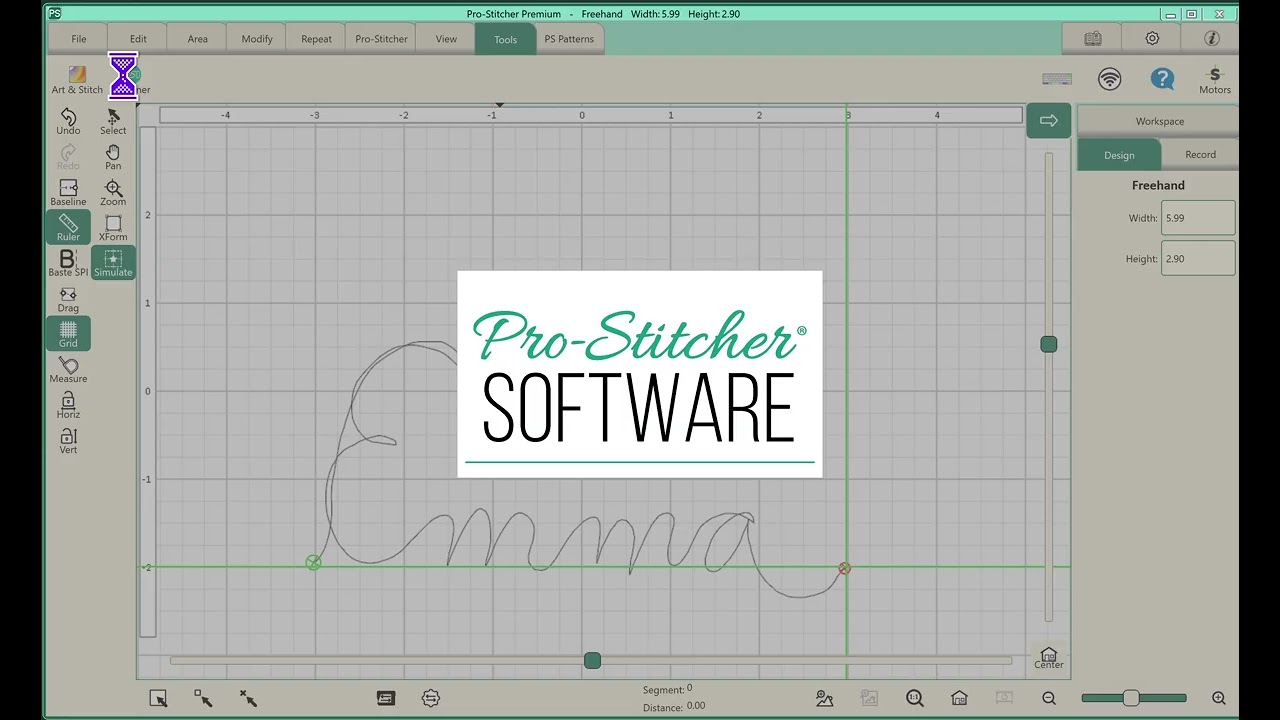Click the remove-node arrow icon in bottom bar
The height and width of the screenshot is (720, 1280).
tap(248, 698)
